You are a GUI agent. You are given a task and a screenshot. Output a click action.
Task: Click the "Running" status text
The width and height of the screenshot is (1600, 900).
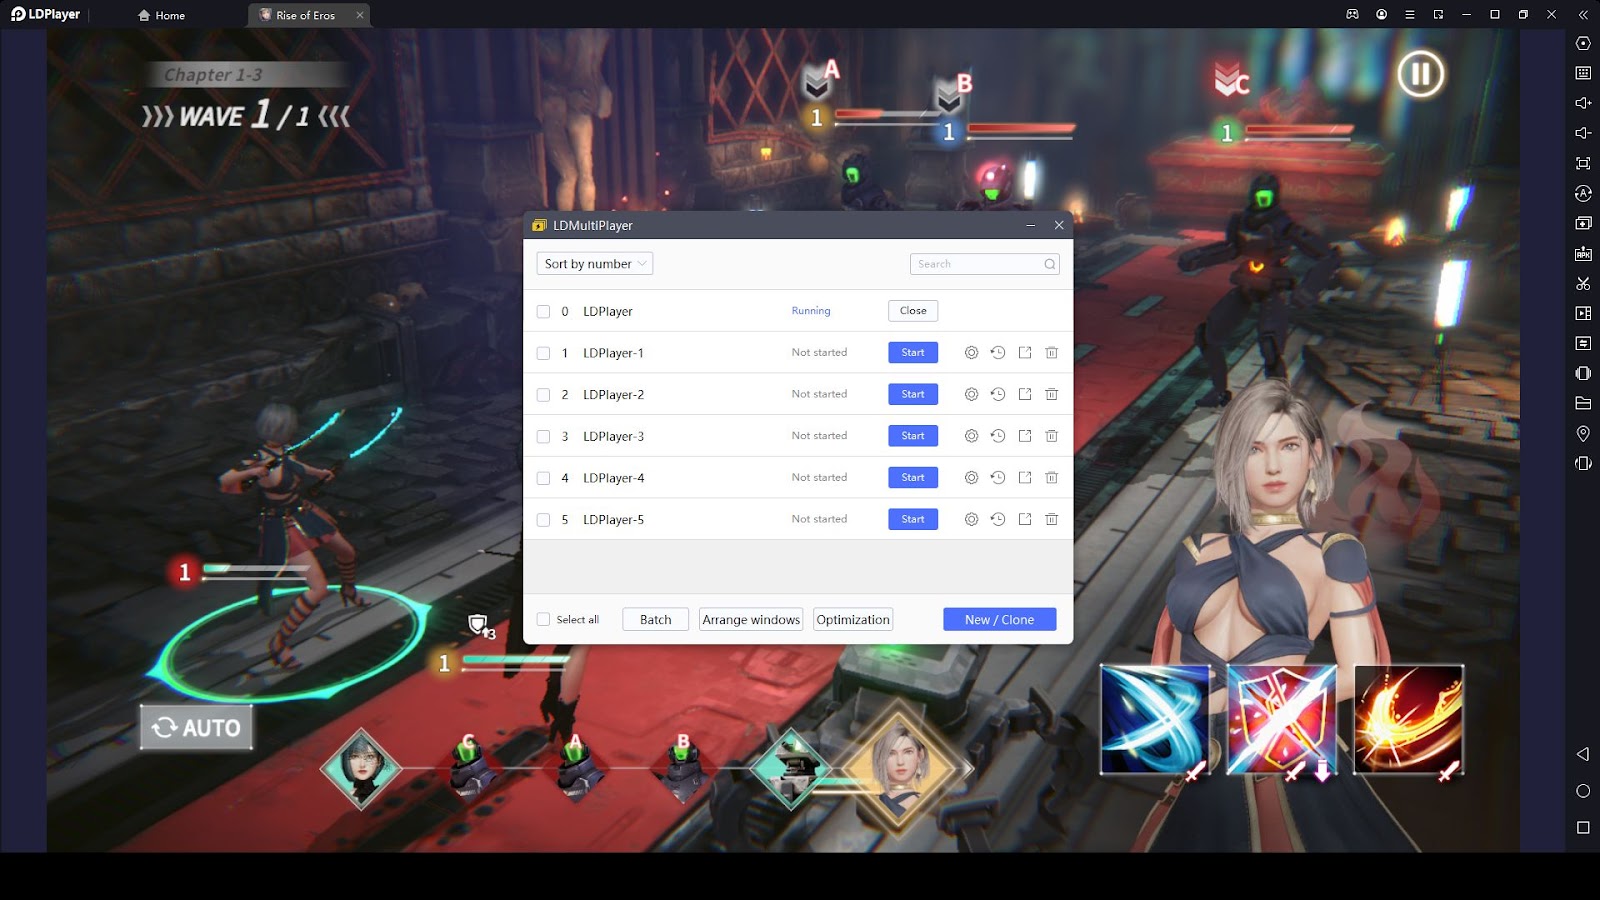tap(811, 311)
